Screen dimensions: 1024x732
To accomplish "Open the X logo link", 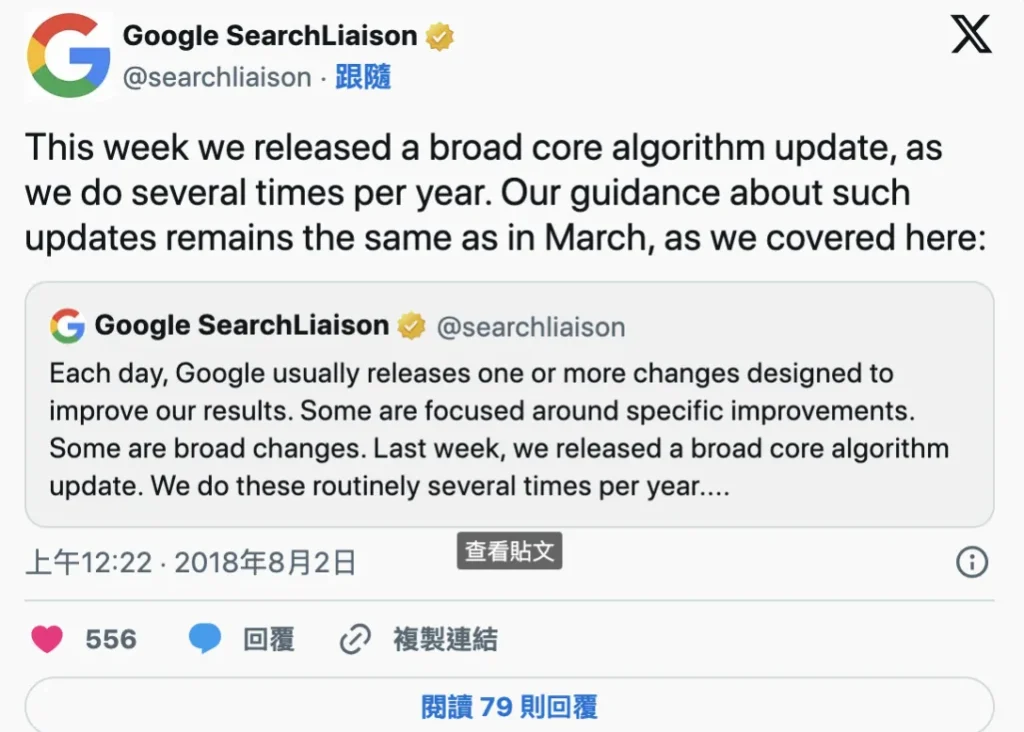I will pyautogui.click(x=970, y=35).
